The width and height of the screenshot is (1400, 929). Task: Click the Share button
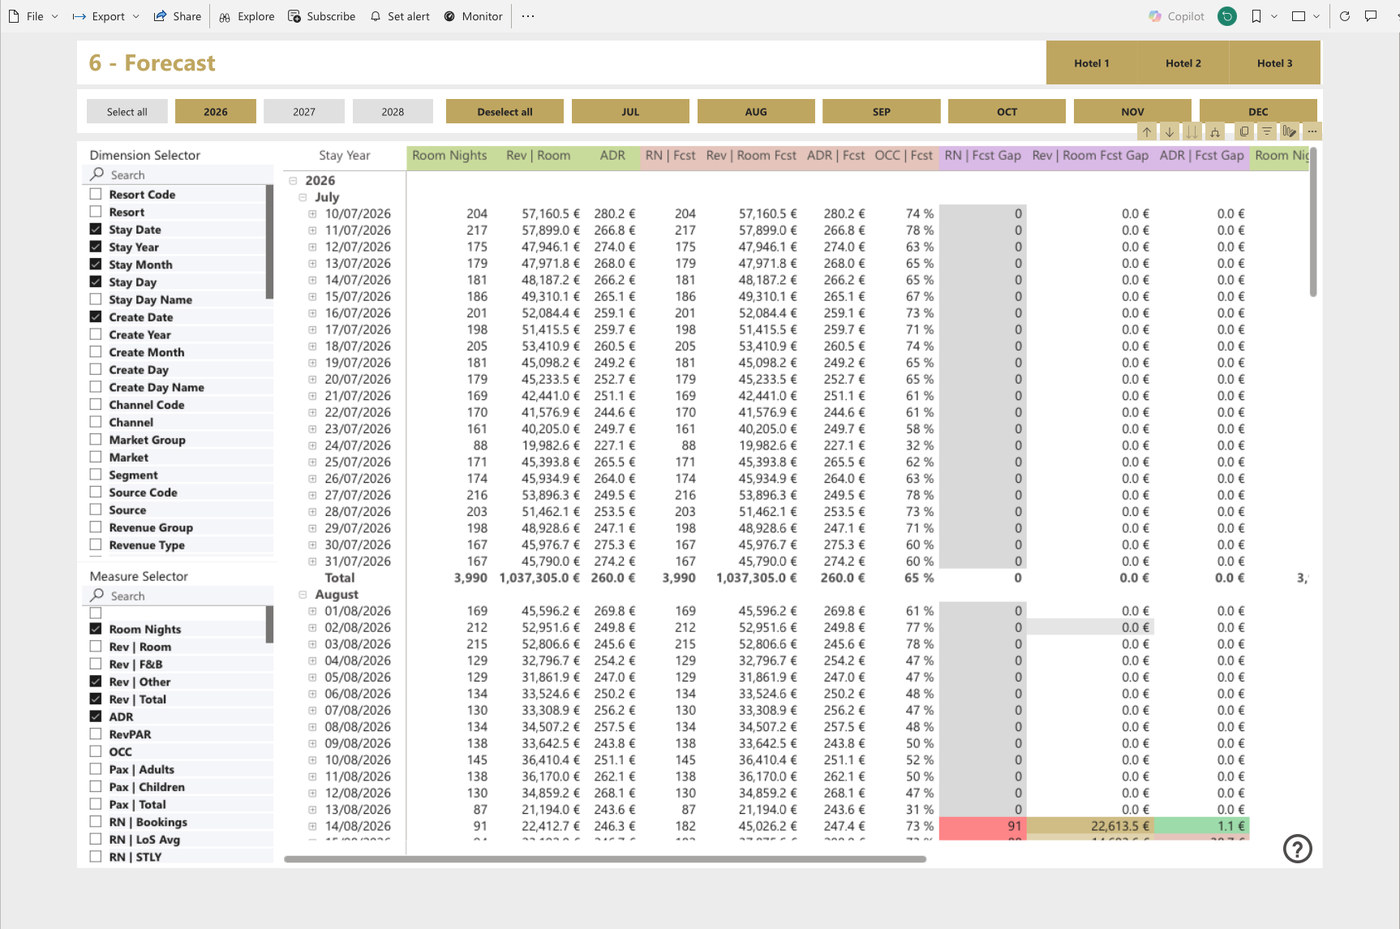[177, 16]
